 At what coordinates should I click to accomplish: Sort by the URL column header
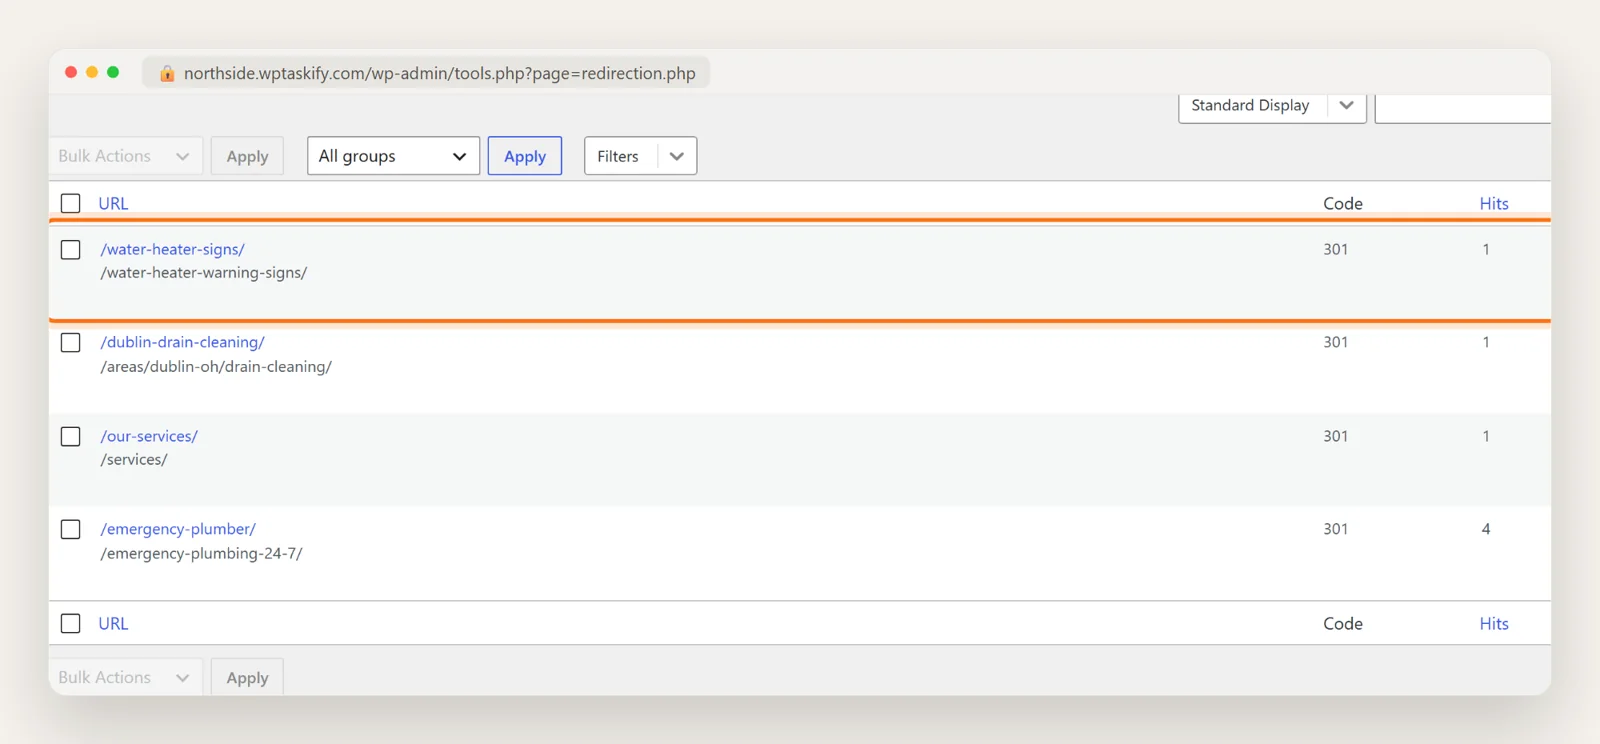[113, 203]
